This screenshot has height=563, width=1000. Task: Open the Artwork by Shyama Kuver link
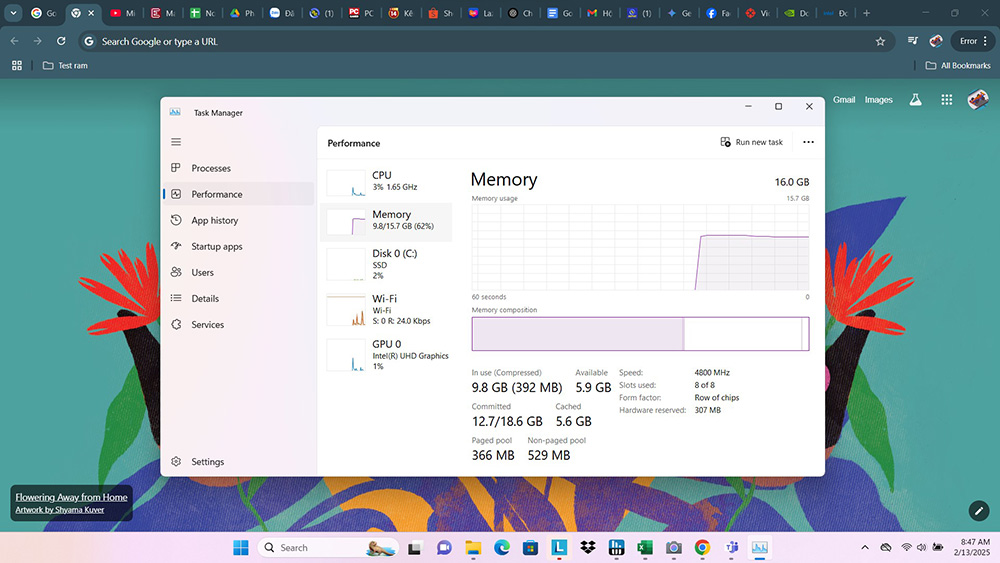pyautogui.click(x=59, y=510)
